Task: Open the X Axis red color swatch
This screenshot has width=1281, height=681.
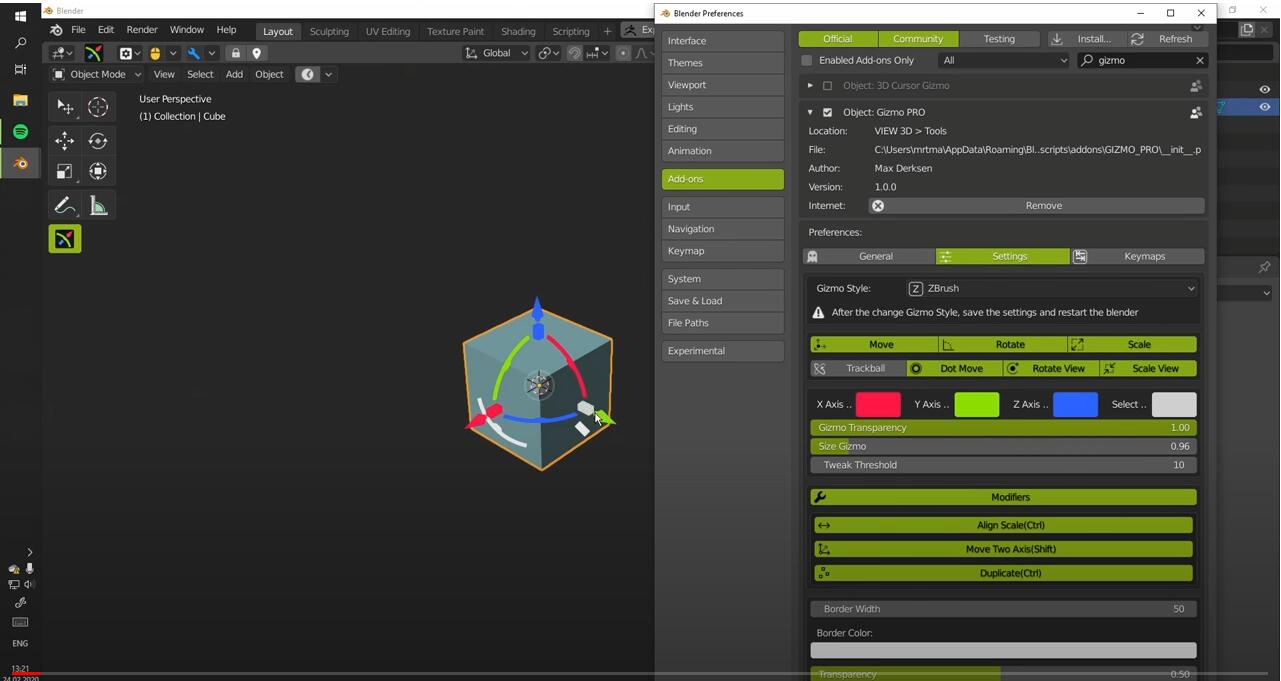Action: (x=878, y=404)
